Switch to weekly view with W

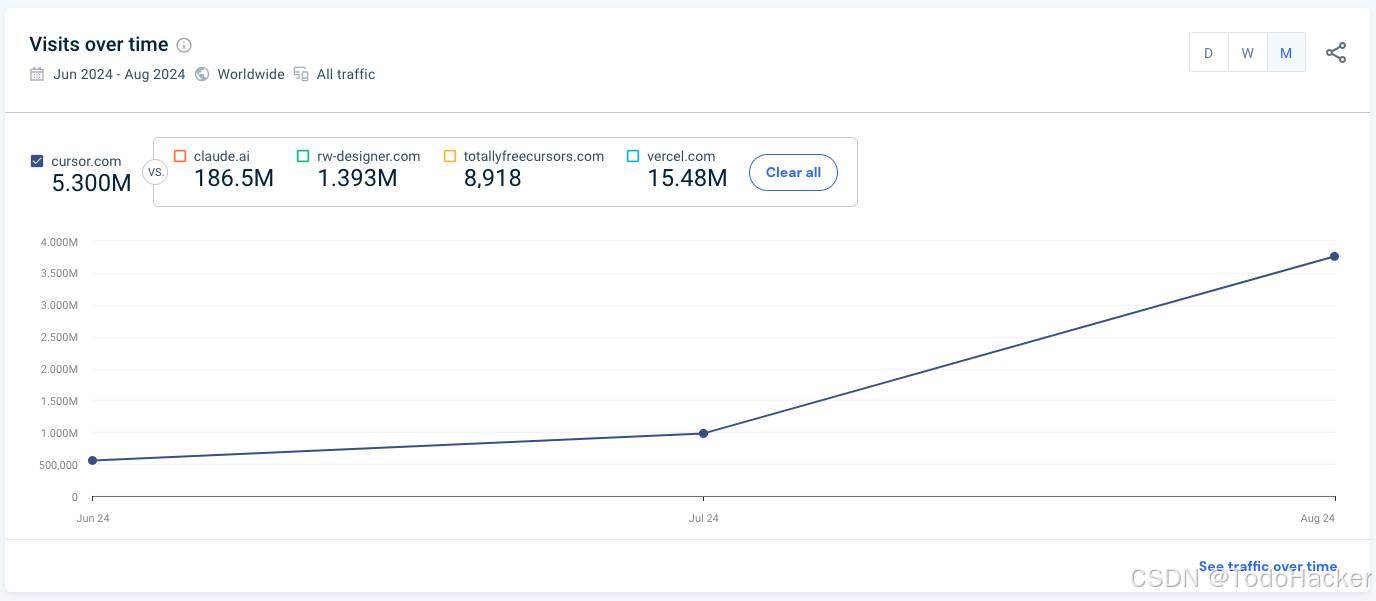coord(1247,53)
